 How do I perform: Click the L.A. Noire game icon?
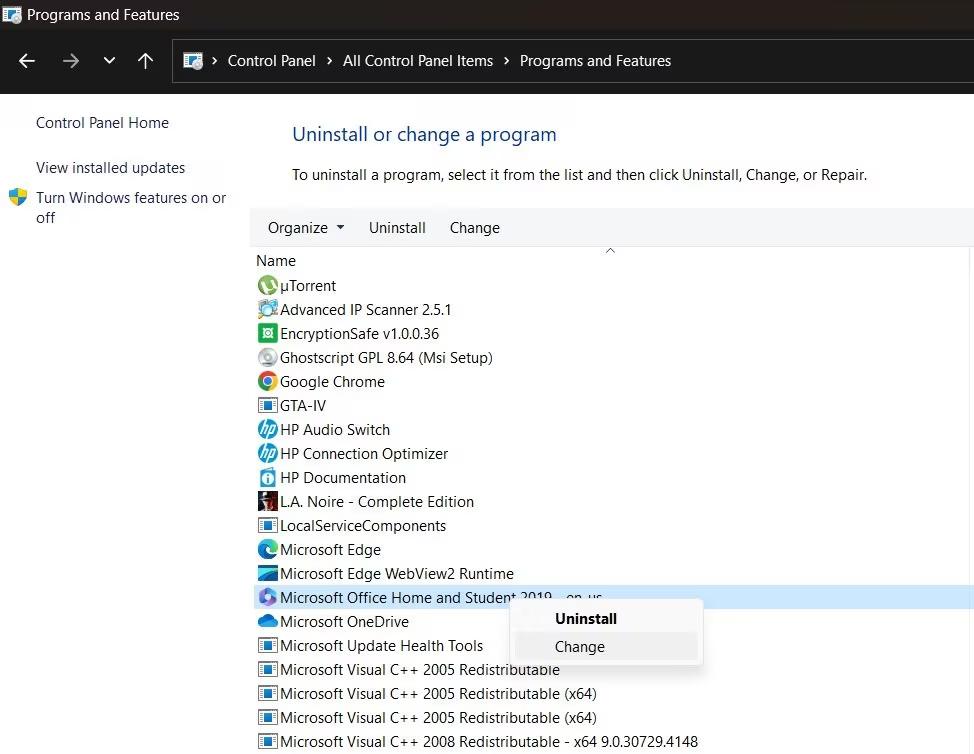[267, 501]
